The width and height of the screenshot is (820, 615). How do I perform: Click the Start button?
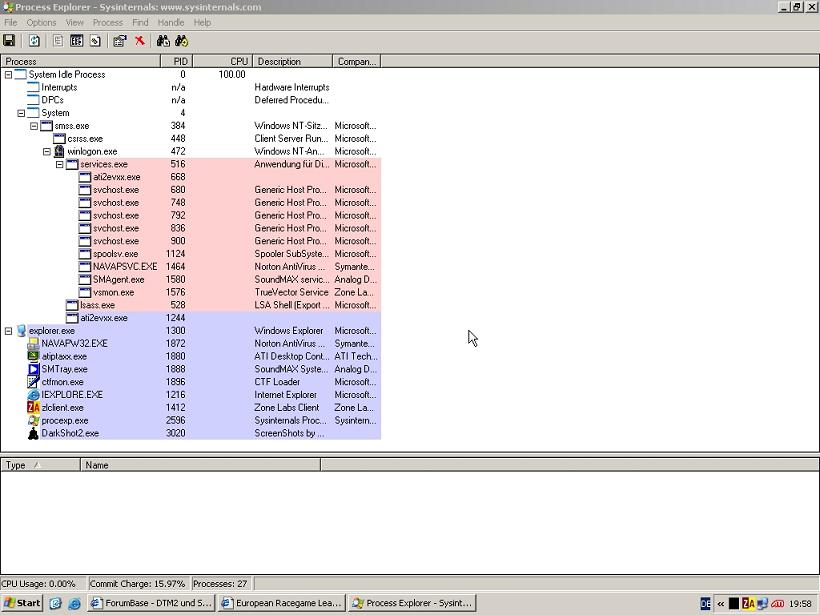22,603
